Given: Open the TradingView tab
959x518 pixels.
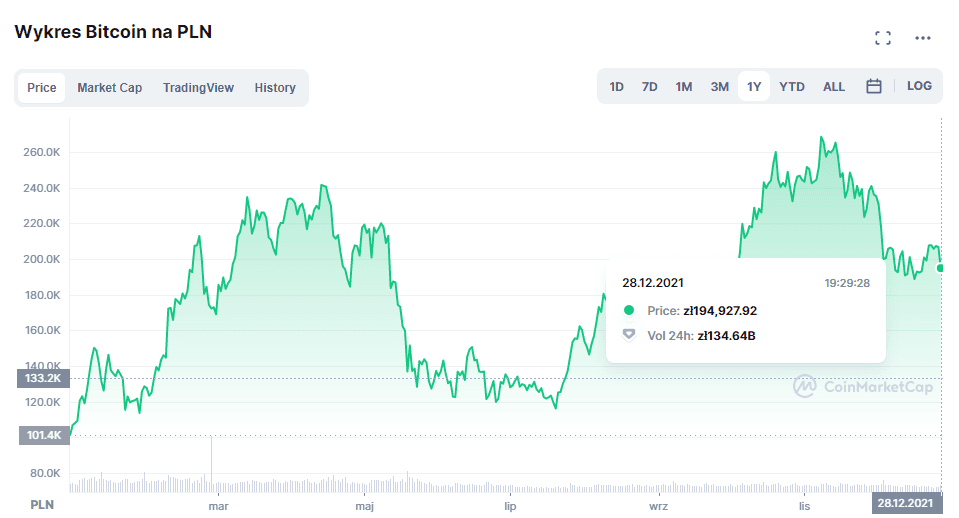Looking at the screenshot, I should (x=198, y=88).
